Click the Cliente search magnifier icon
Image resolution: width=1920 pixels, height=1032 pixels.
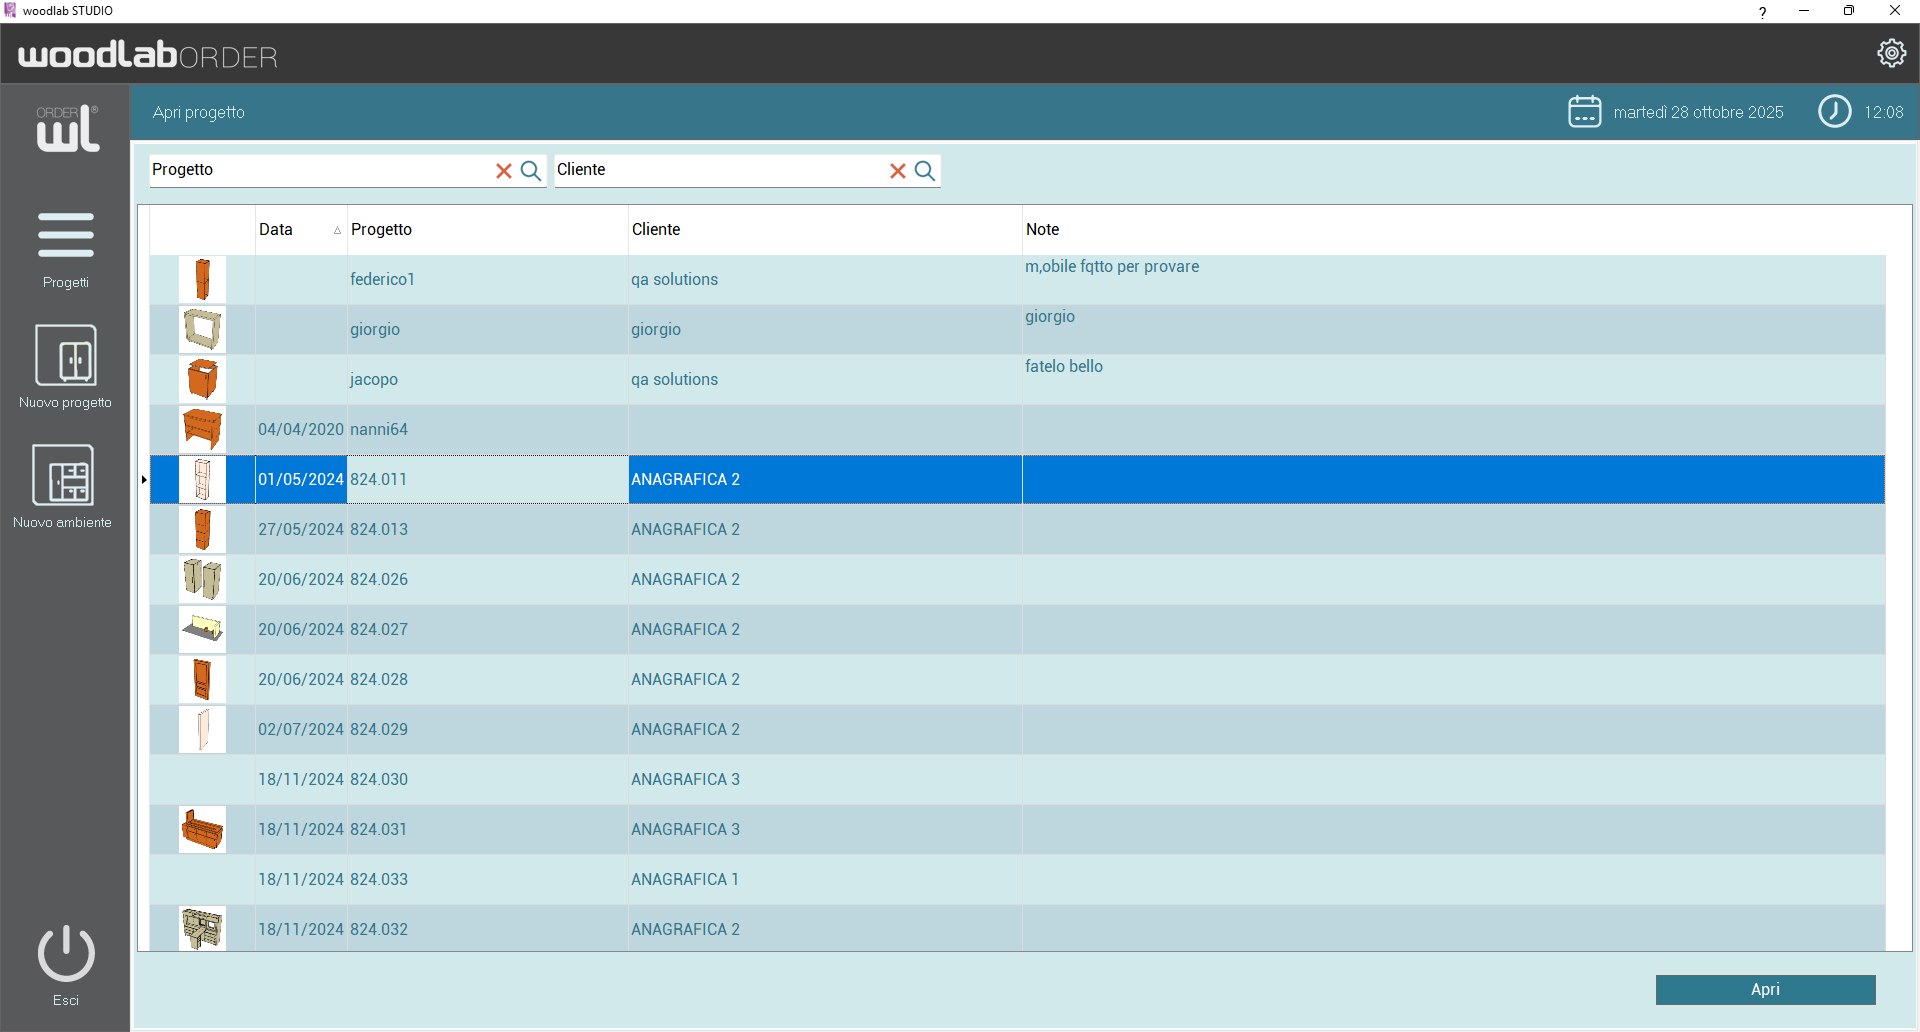pos(925,171)
